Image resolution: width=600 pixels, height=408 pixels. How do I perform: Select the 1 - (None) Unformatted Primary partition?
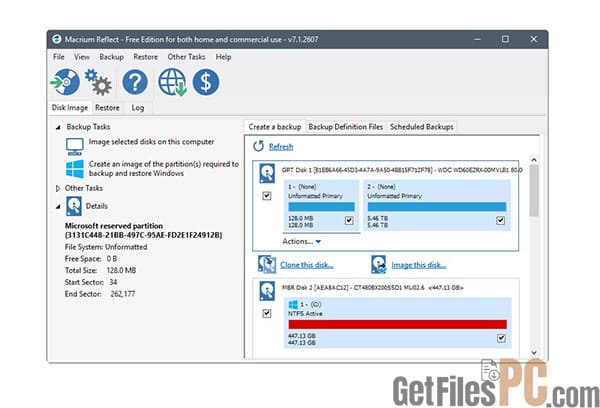[321, 206]
